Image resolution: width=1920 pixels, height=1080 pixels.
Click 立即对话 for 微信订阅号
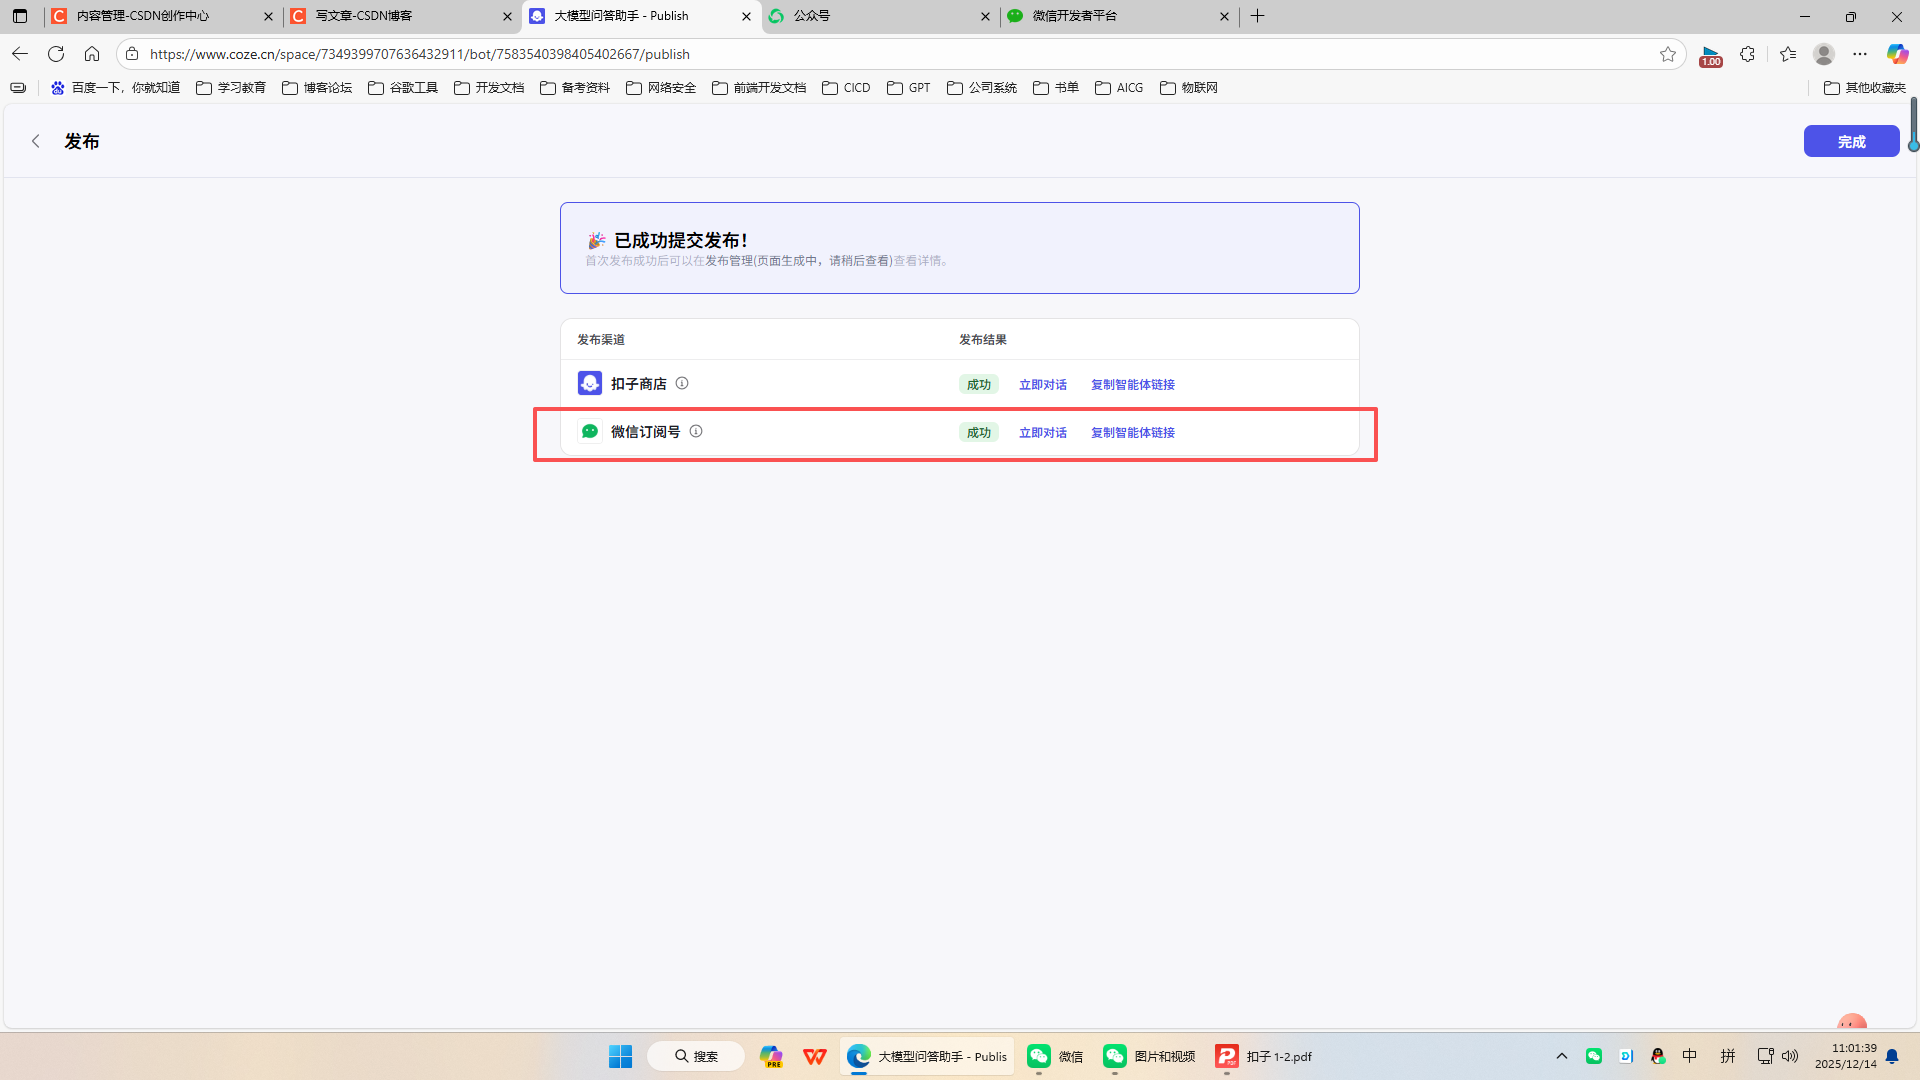(x=1042, y=433)
